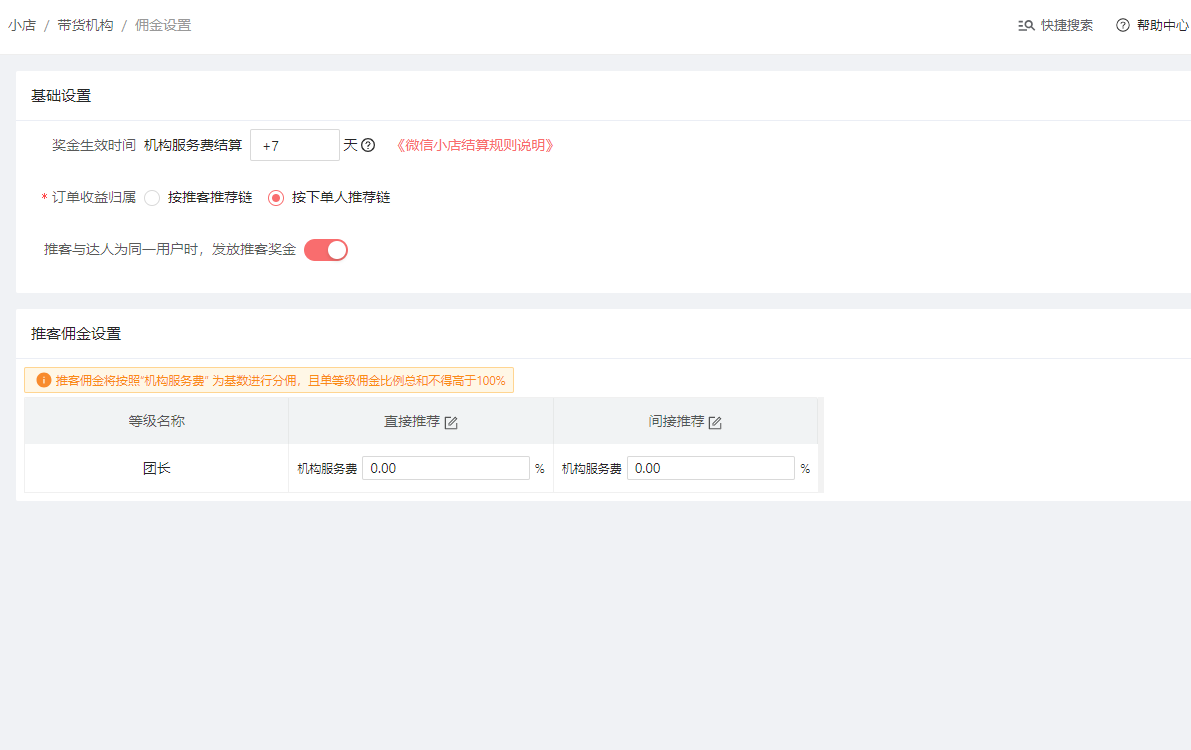Screen dimensions: 1191x750
Task: Click the help tooltip icon after 天
Action: pyautogui.click(x=368, y=145)
